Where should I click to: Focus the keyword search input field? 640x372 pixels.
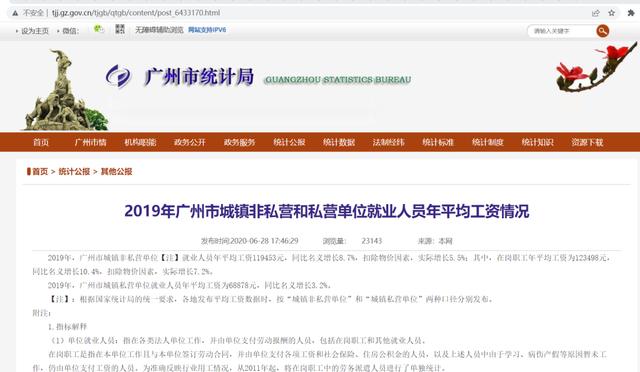coord(562,31)
